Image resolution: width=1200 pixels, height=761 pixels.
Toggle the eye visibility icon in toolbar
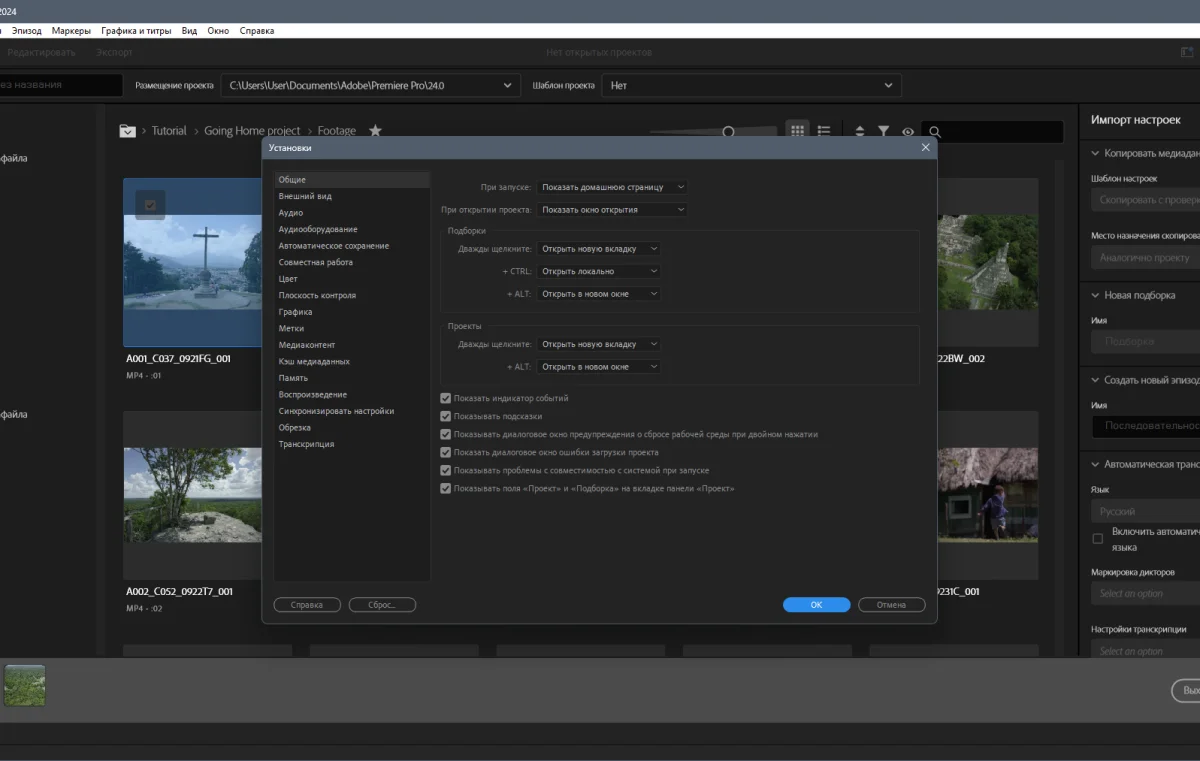[x=908, y=131]
